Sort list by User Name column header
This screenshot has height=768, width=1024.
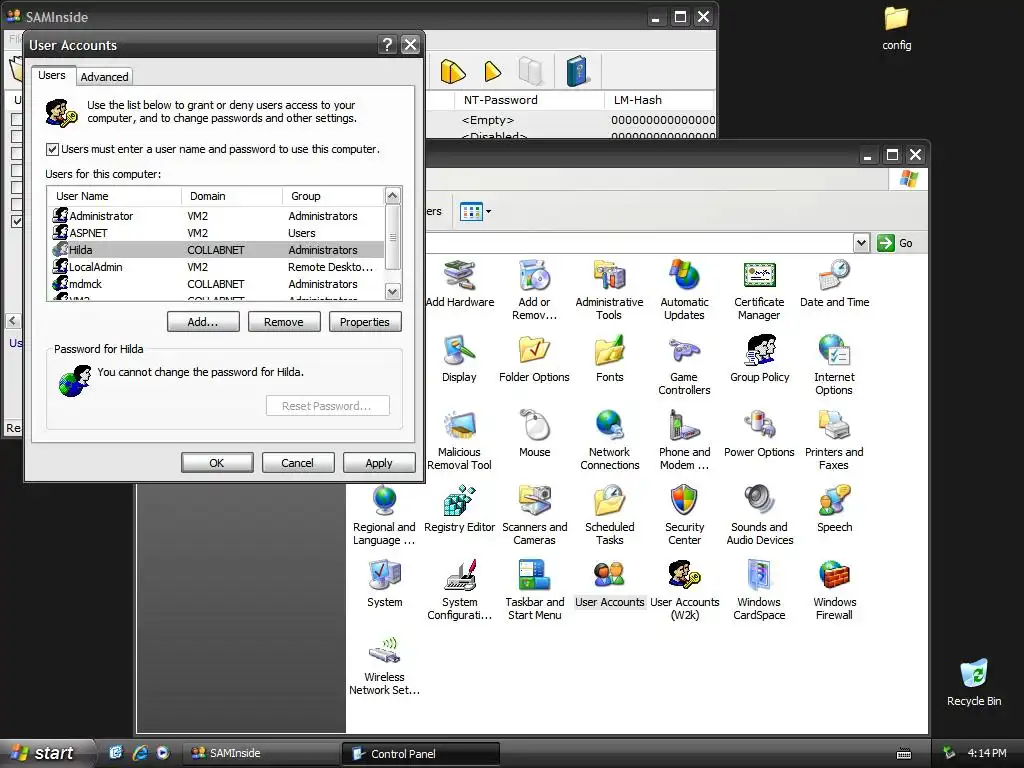(x=114, y=196)
